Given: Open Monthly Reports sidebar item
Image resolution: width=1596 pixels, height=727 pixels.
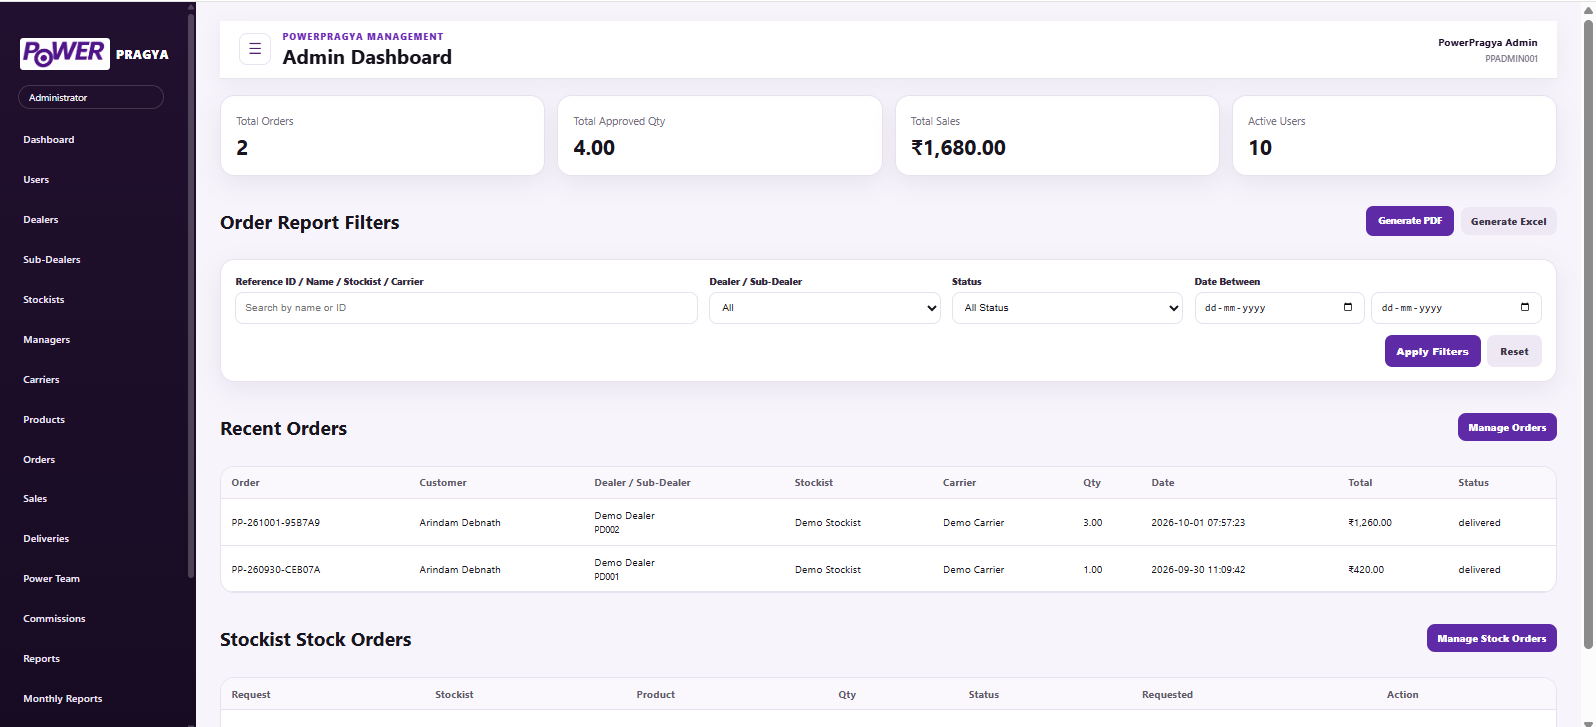Looking at the screenshot, I should point(63,699).
